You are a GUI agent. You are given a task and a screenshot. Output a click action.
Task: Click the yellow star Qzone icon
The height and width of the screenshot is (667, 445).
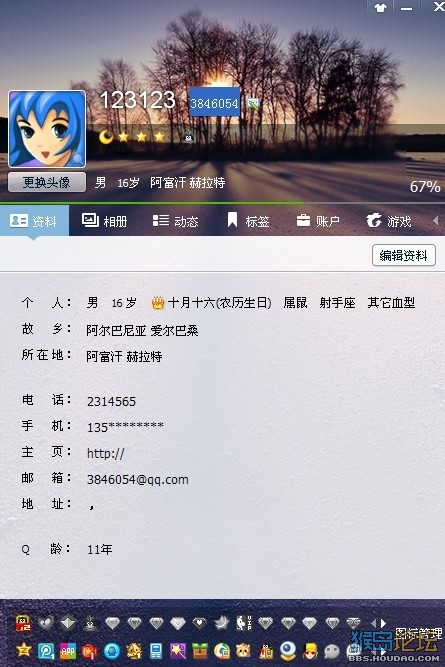tap(24, 650)
